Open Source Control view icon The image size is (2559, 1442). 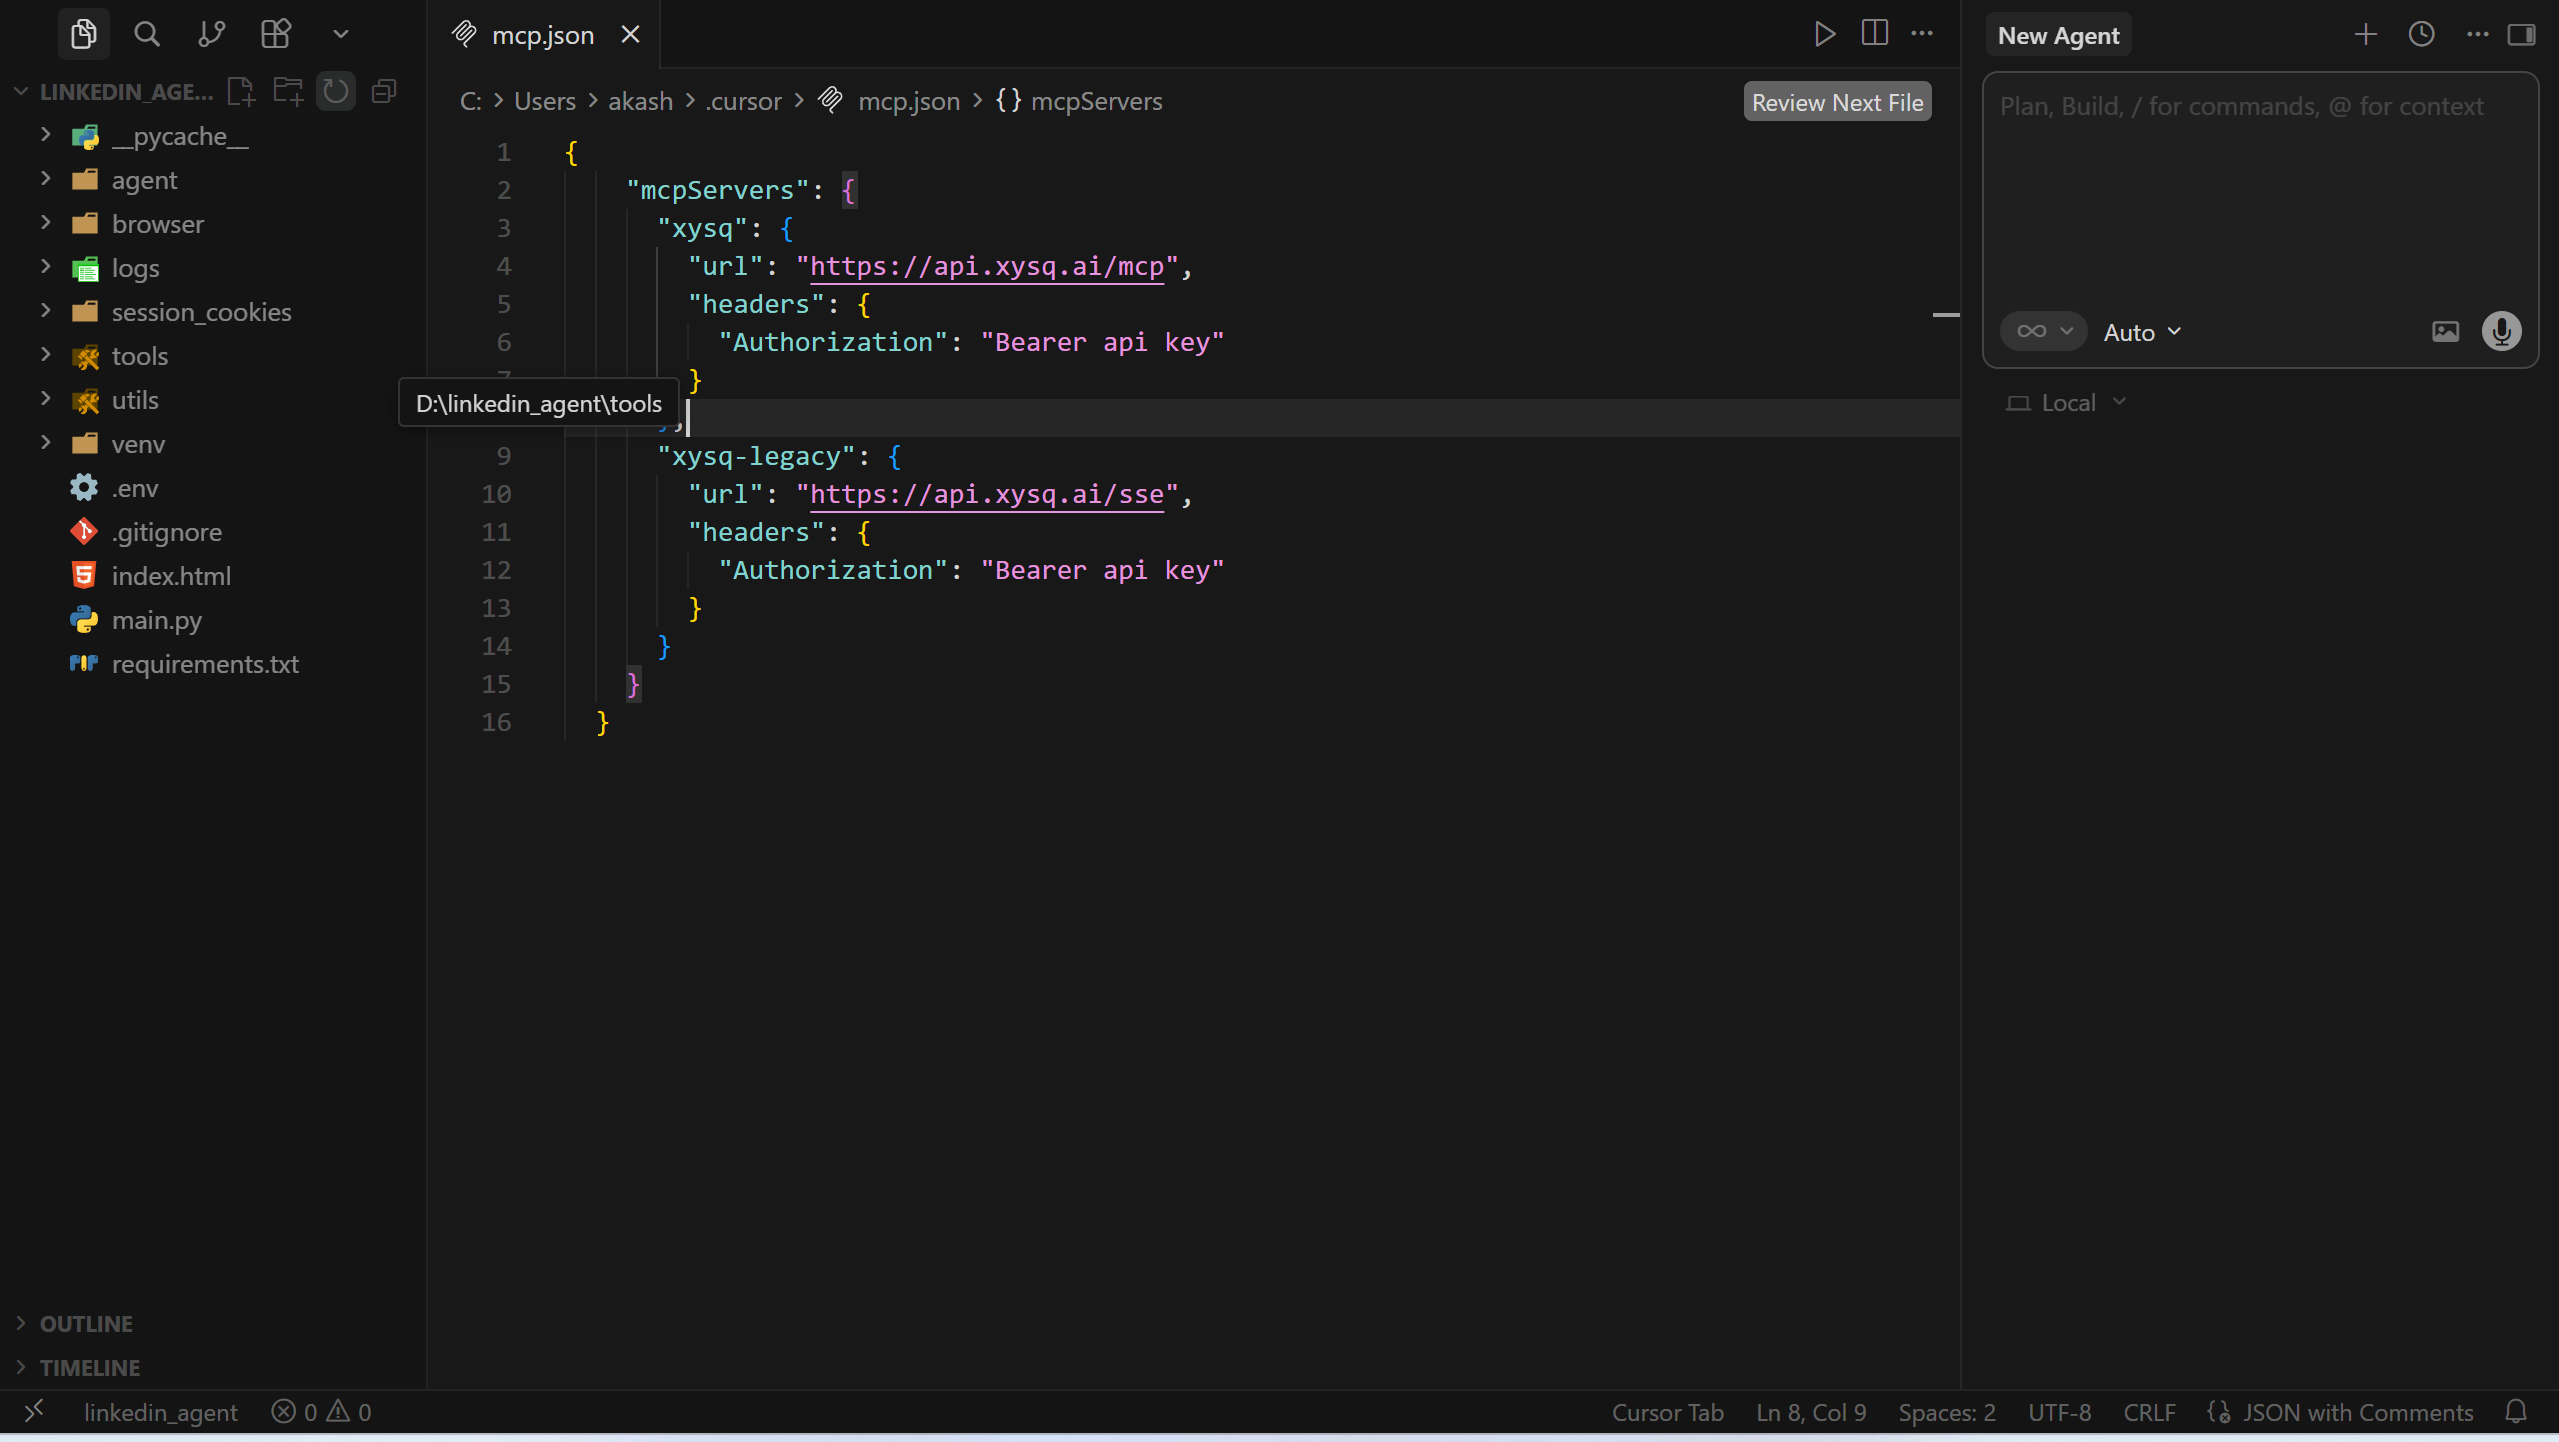[211, 34]
